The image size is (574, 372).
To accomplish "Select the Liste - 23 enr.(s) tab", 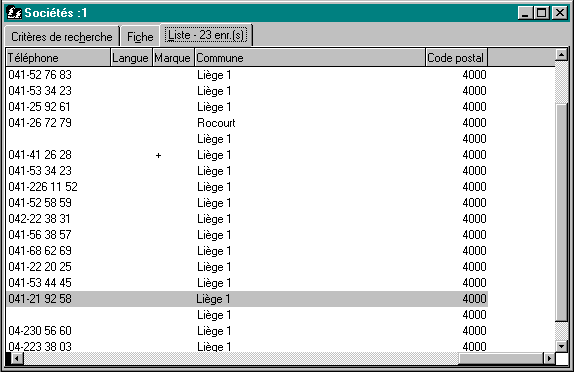I will [x=206, y=35].
